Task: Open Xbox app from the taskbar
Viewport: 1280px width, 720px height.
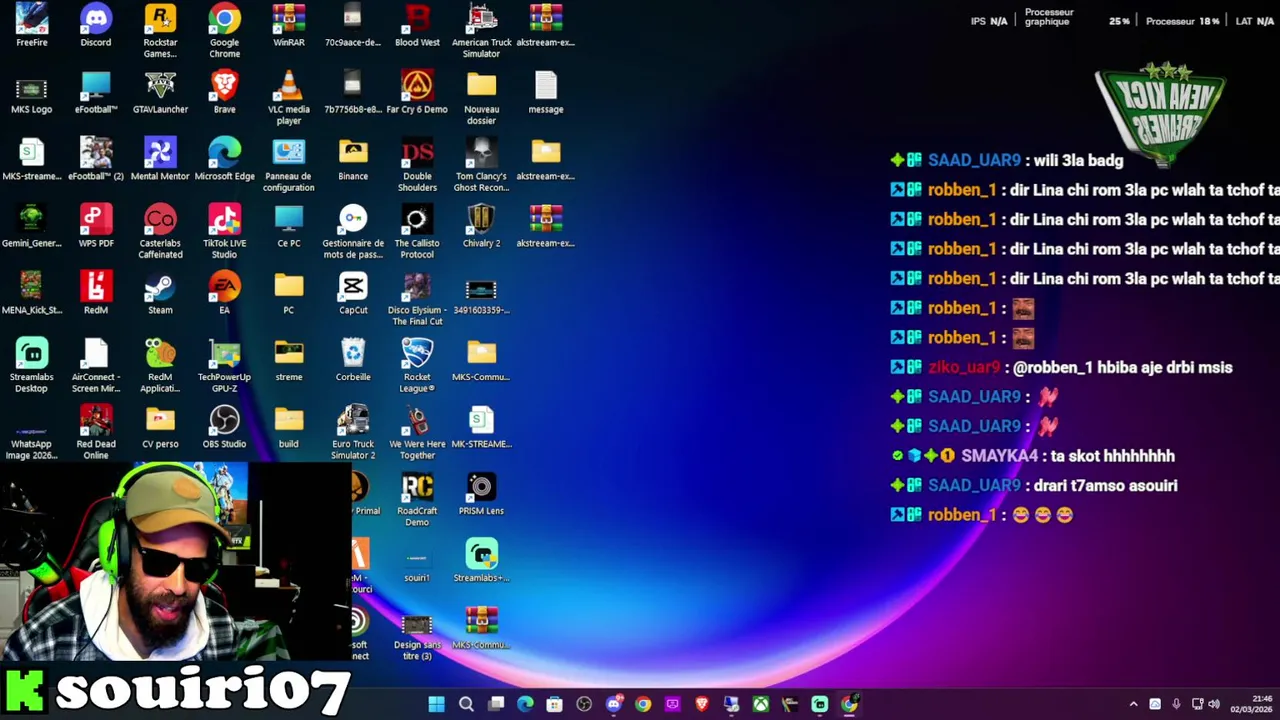Action: pyautogui.click(x=761, y=704)
